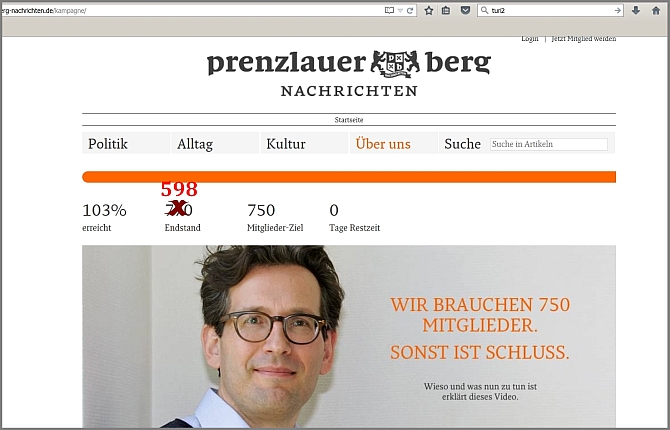Go to browser home page icon

[x=656, y=11]
